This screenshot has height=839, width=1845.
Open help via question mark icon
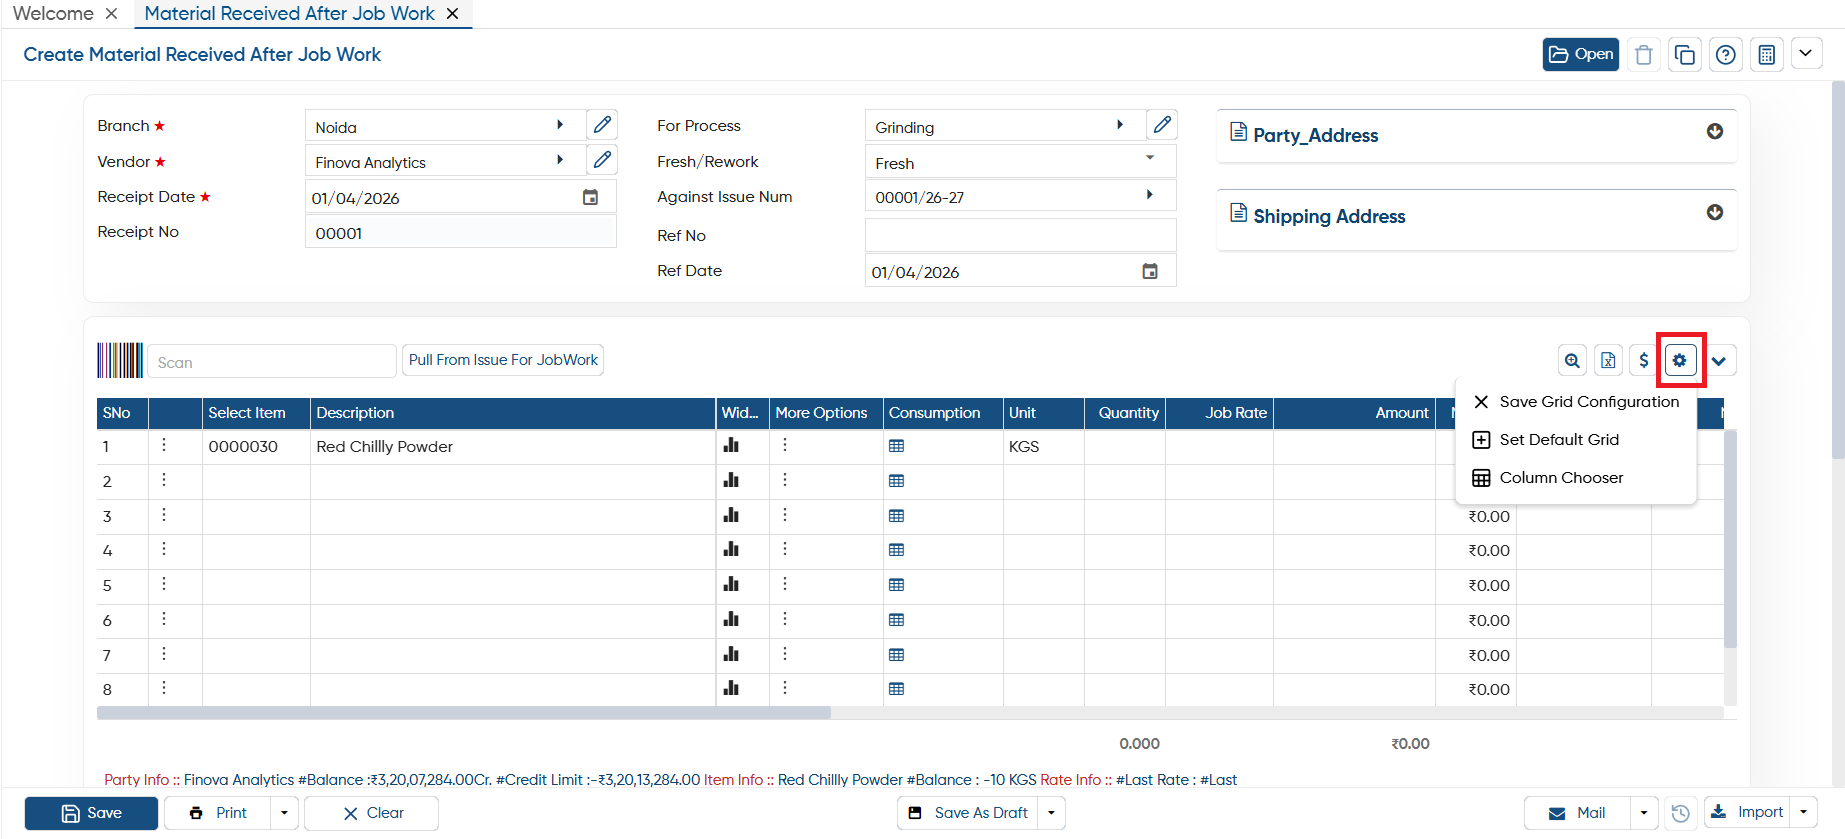(1726, 55)
